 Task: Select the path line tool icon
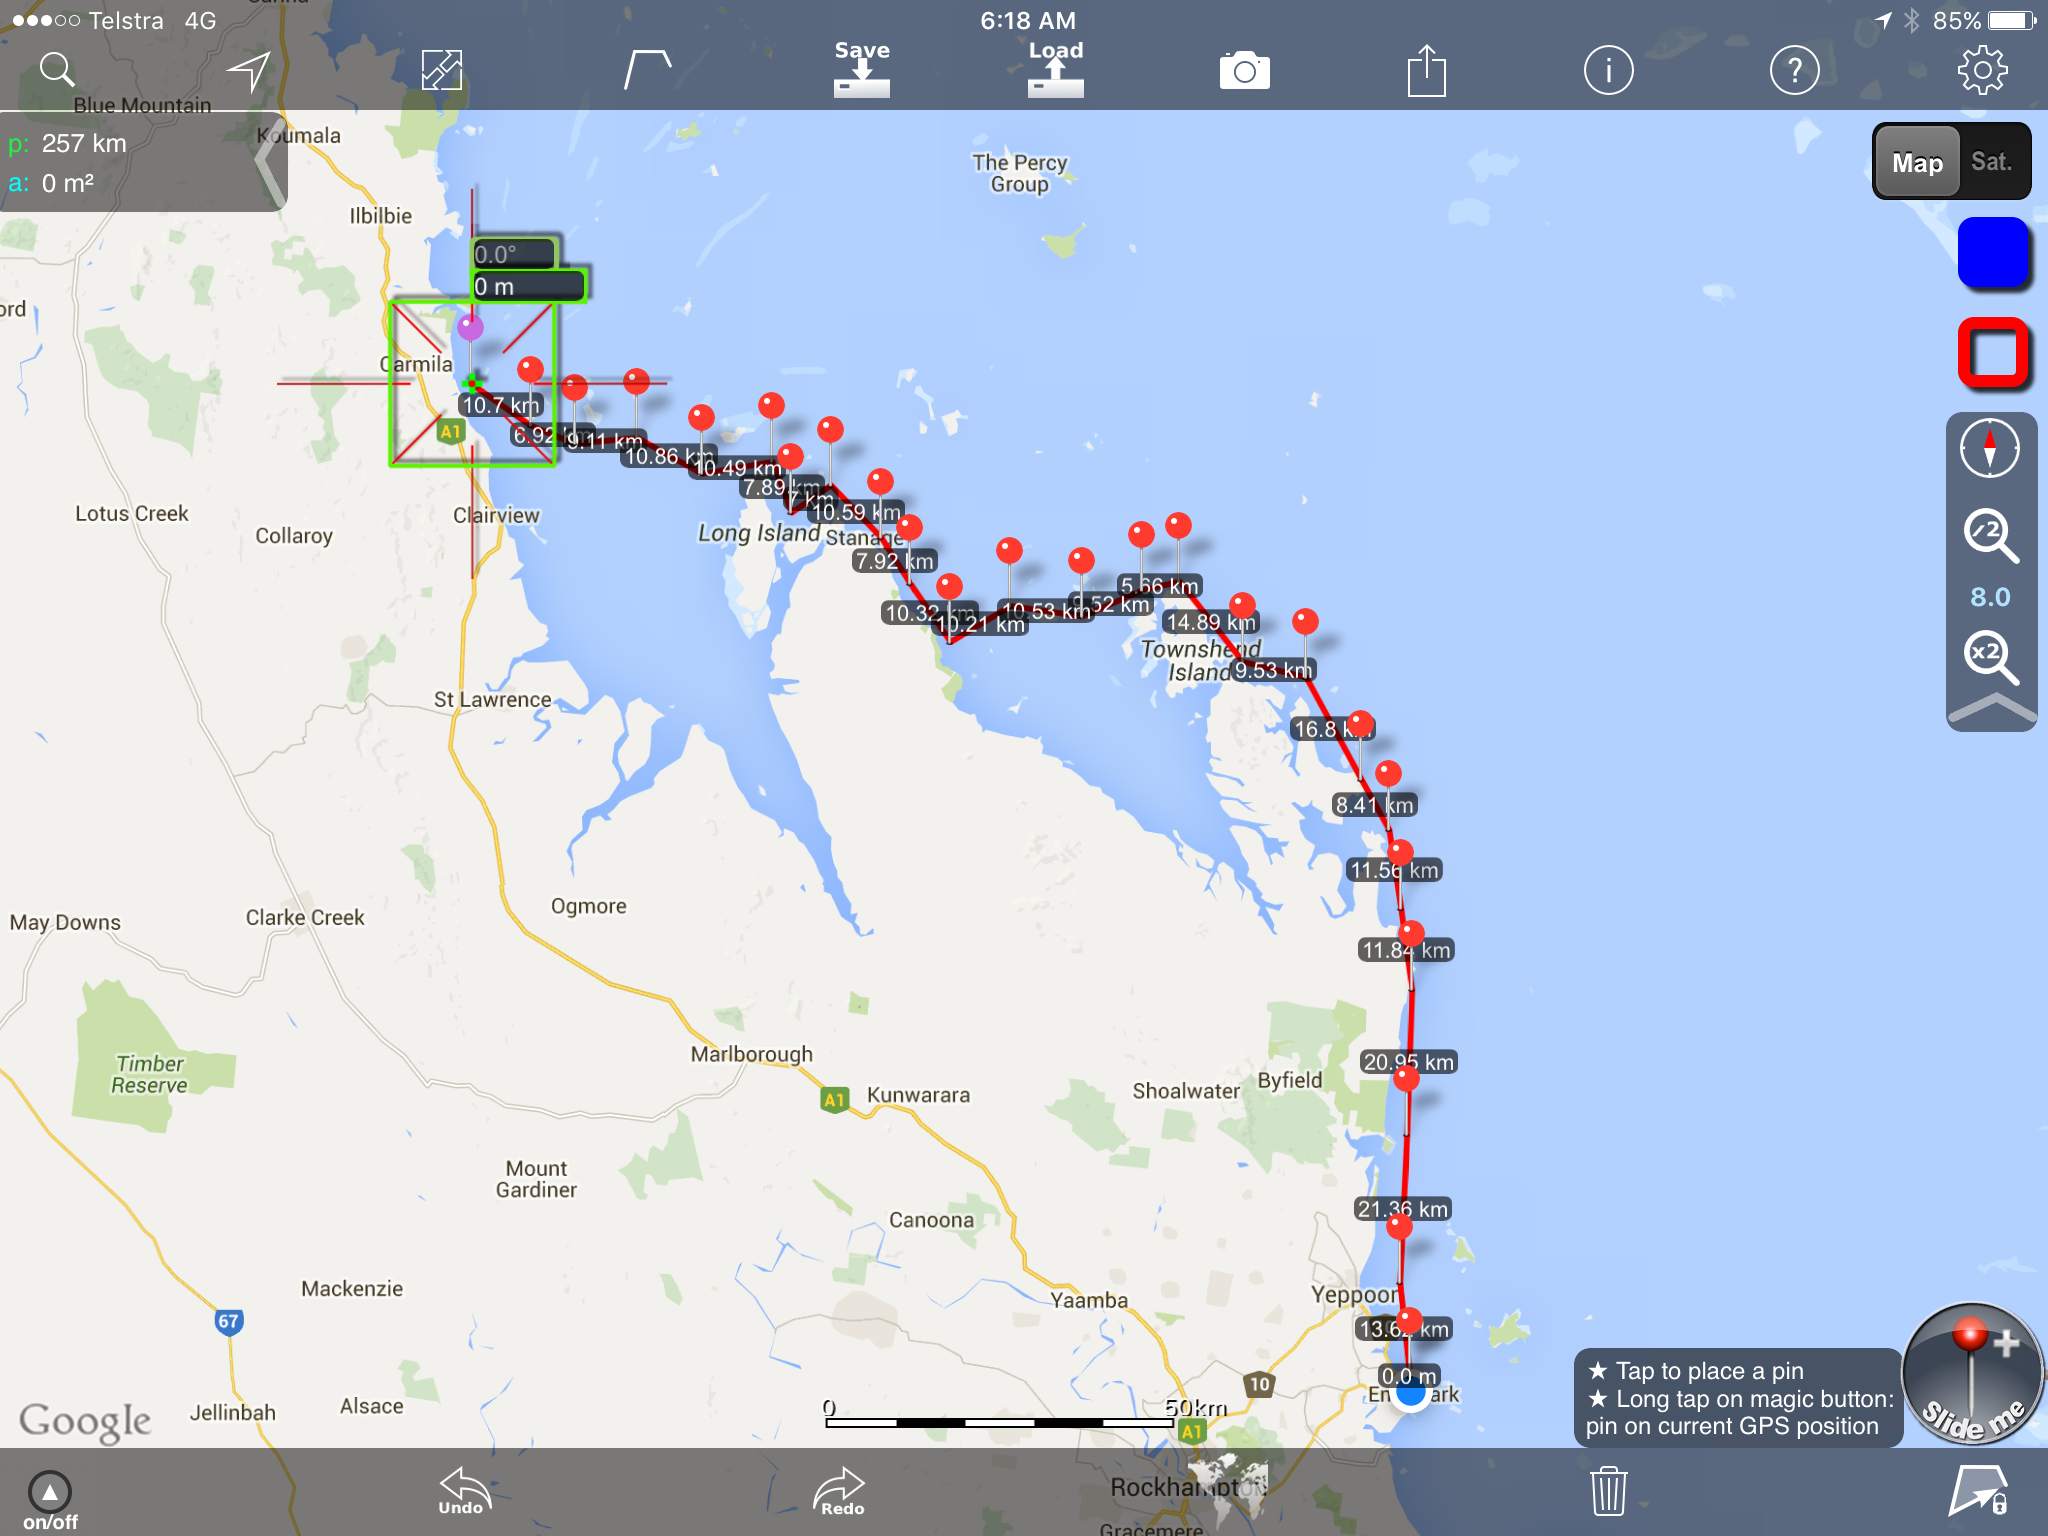click(647, 70)
